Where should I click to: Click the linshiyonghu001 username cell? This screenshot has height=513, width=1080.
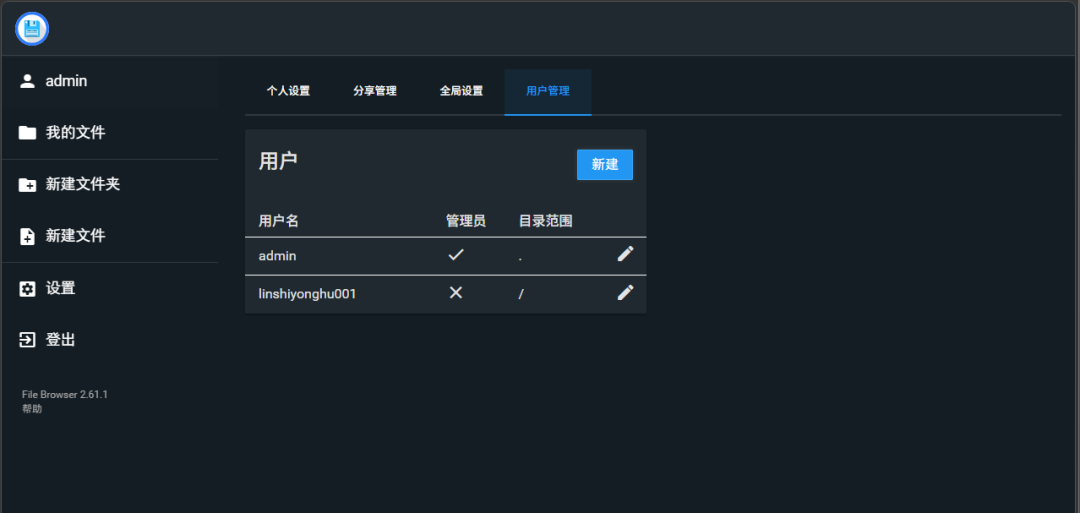coord(307,294)
